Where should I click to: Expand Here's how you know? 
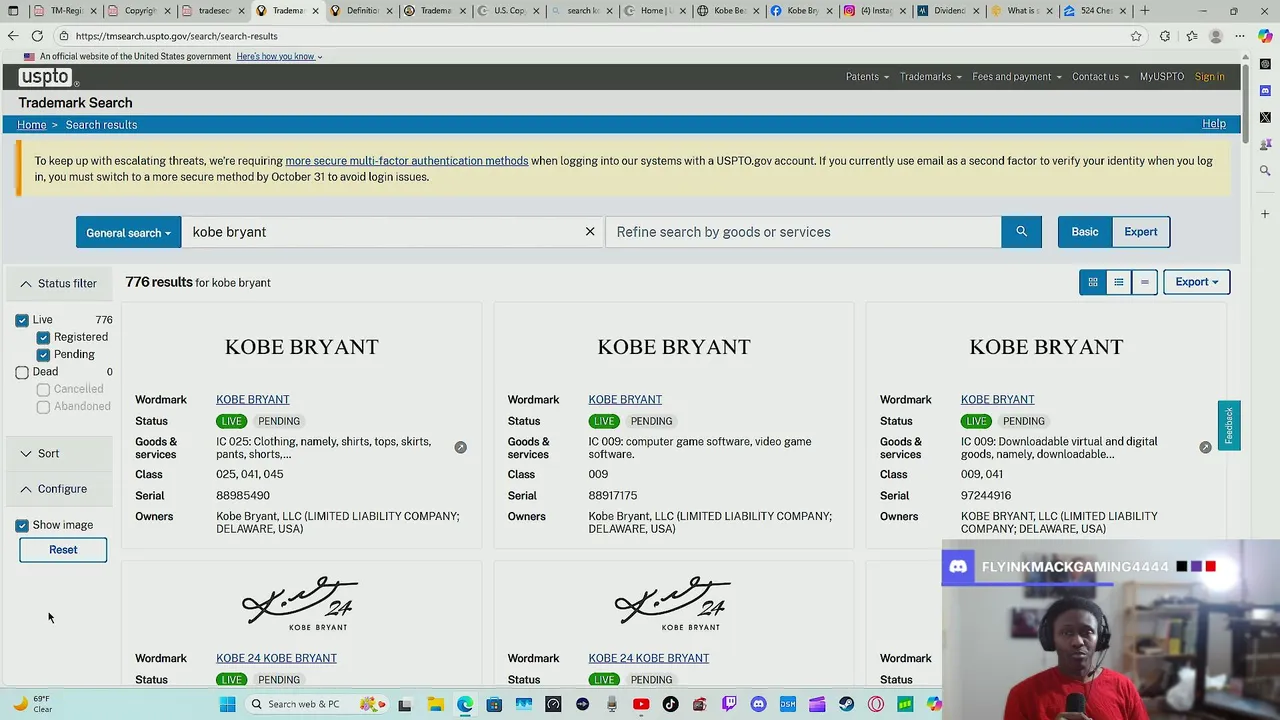pos(279,57)
